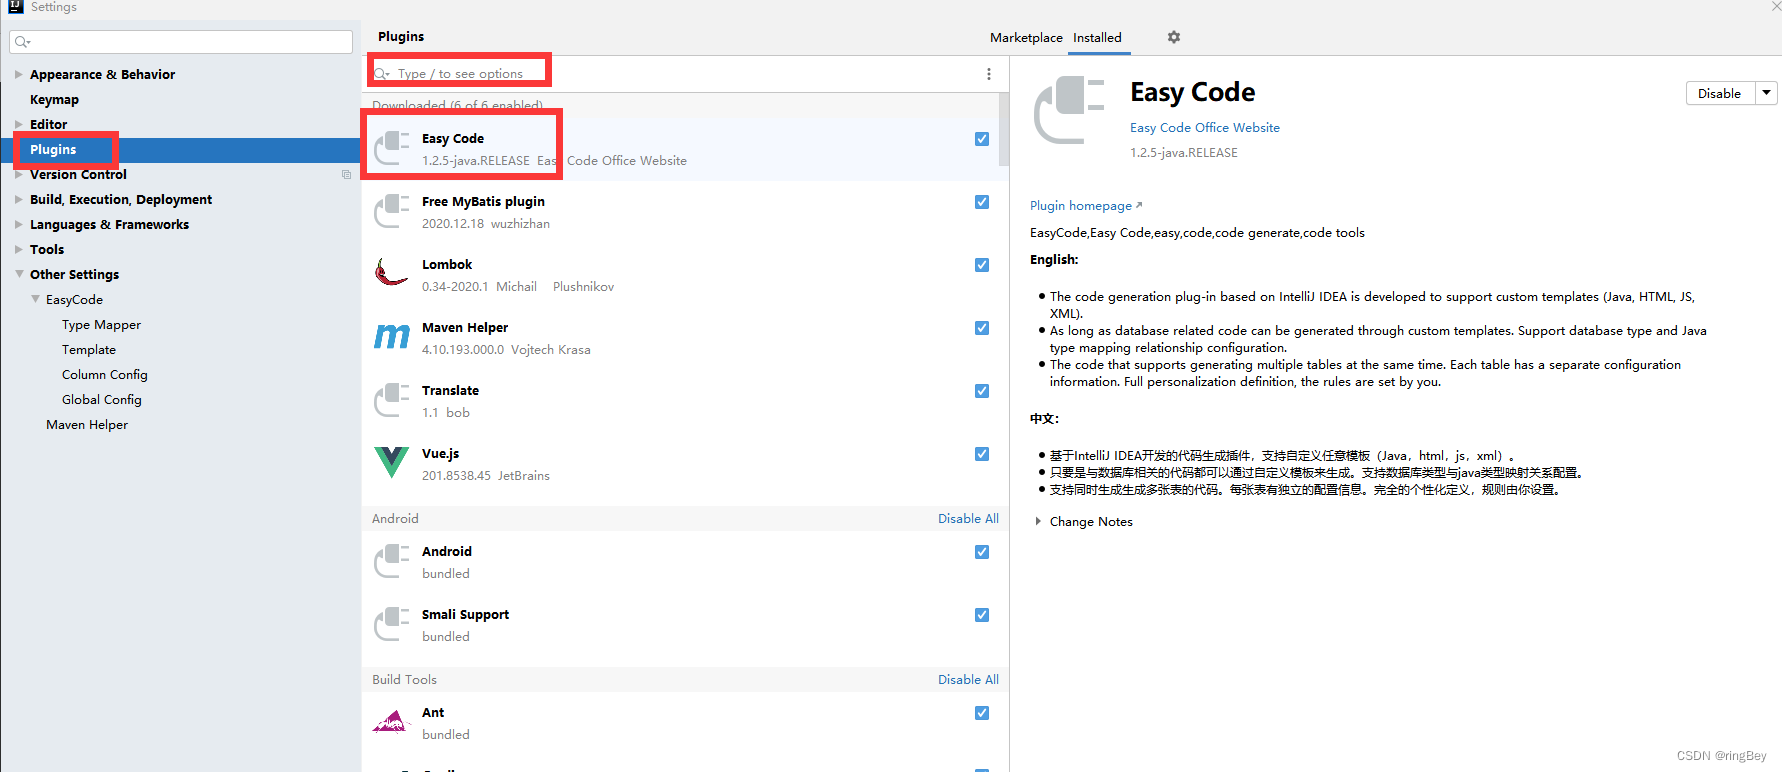Screen dimensions: 1782x772
Task: Click the Maven Helper 'm' icon
Action: pyautogui.click(x=391, y=337)
